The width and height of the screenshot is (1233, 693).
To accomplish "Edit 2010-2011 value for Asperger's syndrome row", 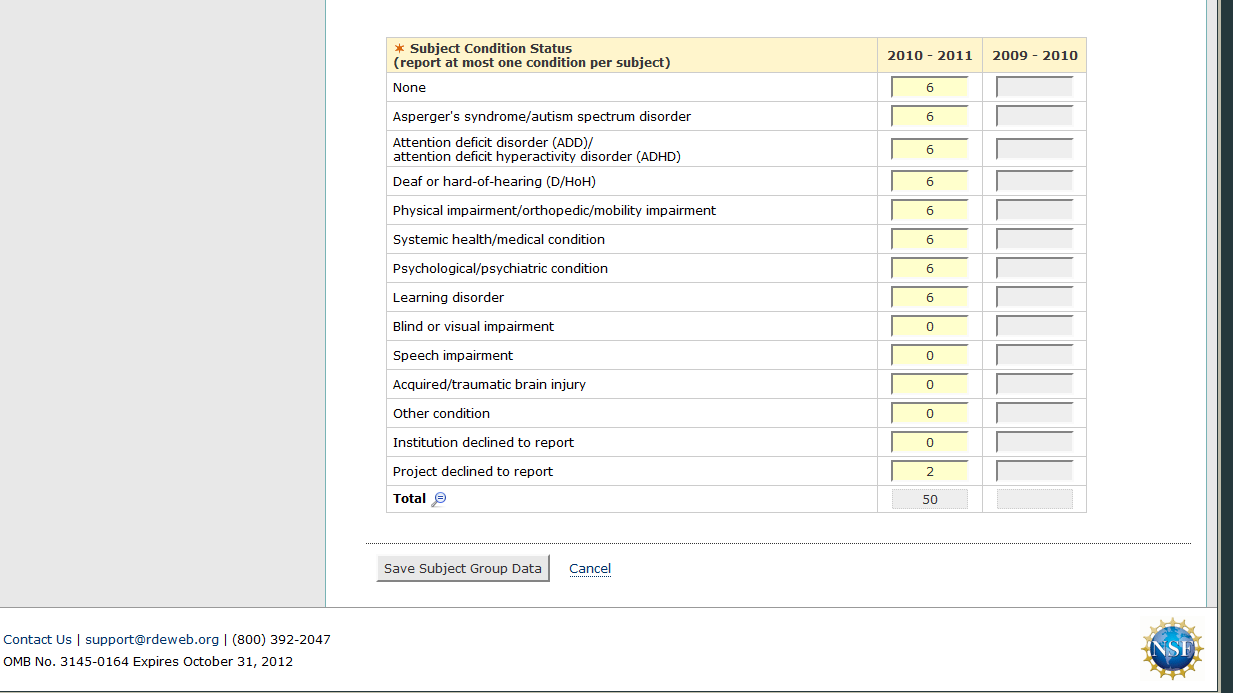I will click(929, 117).
